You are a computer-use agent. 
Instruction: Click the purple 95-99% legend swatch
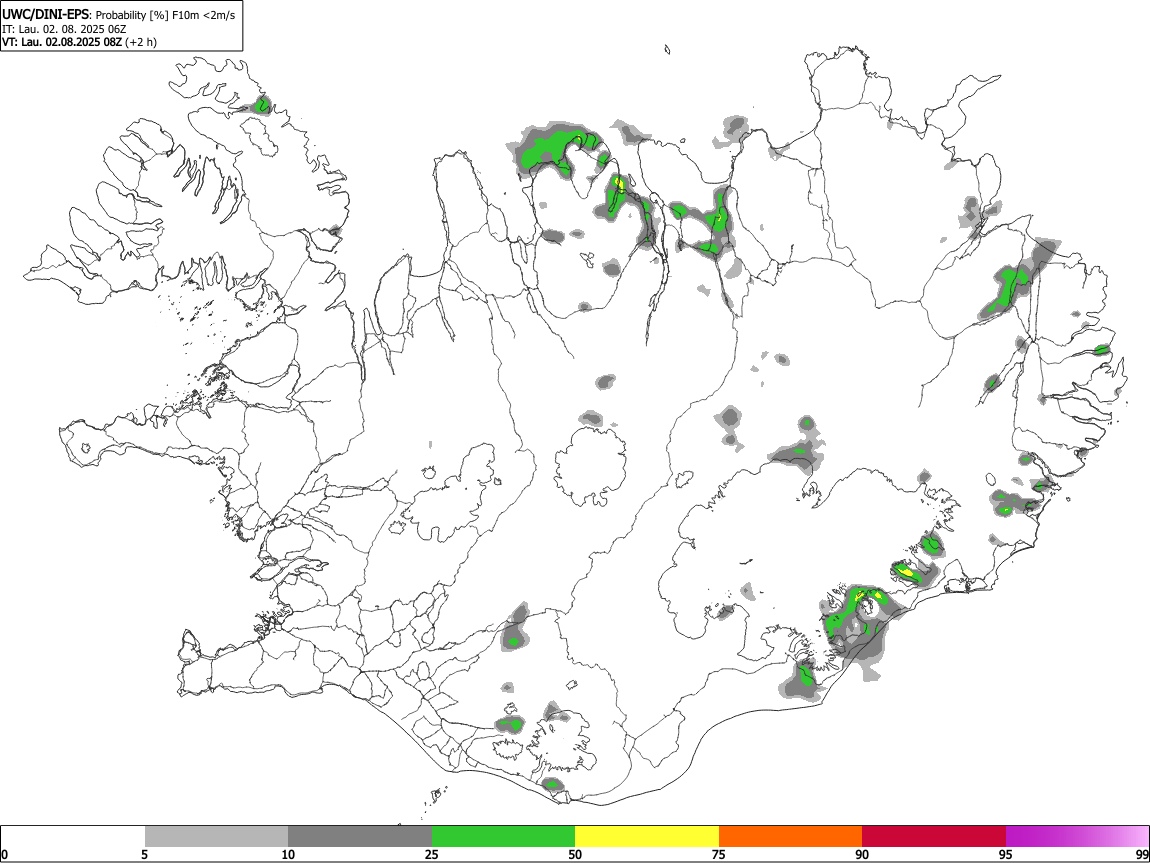tap(1077, 837)
